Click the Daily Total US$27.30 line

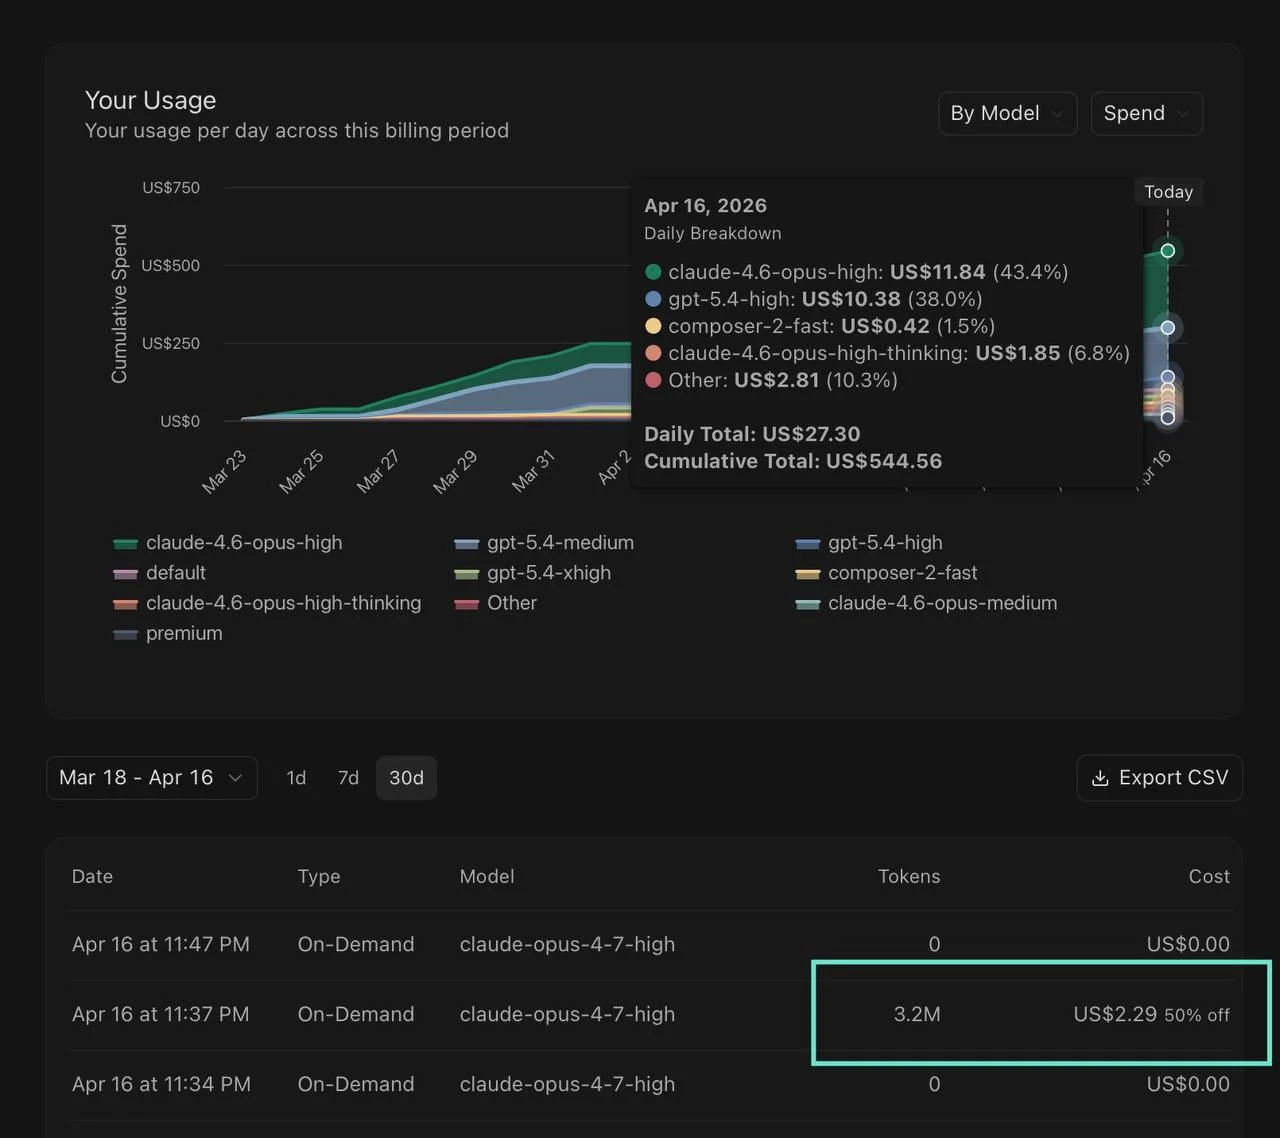(752, 434)
